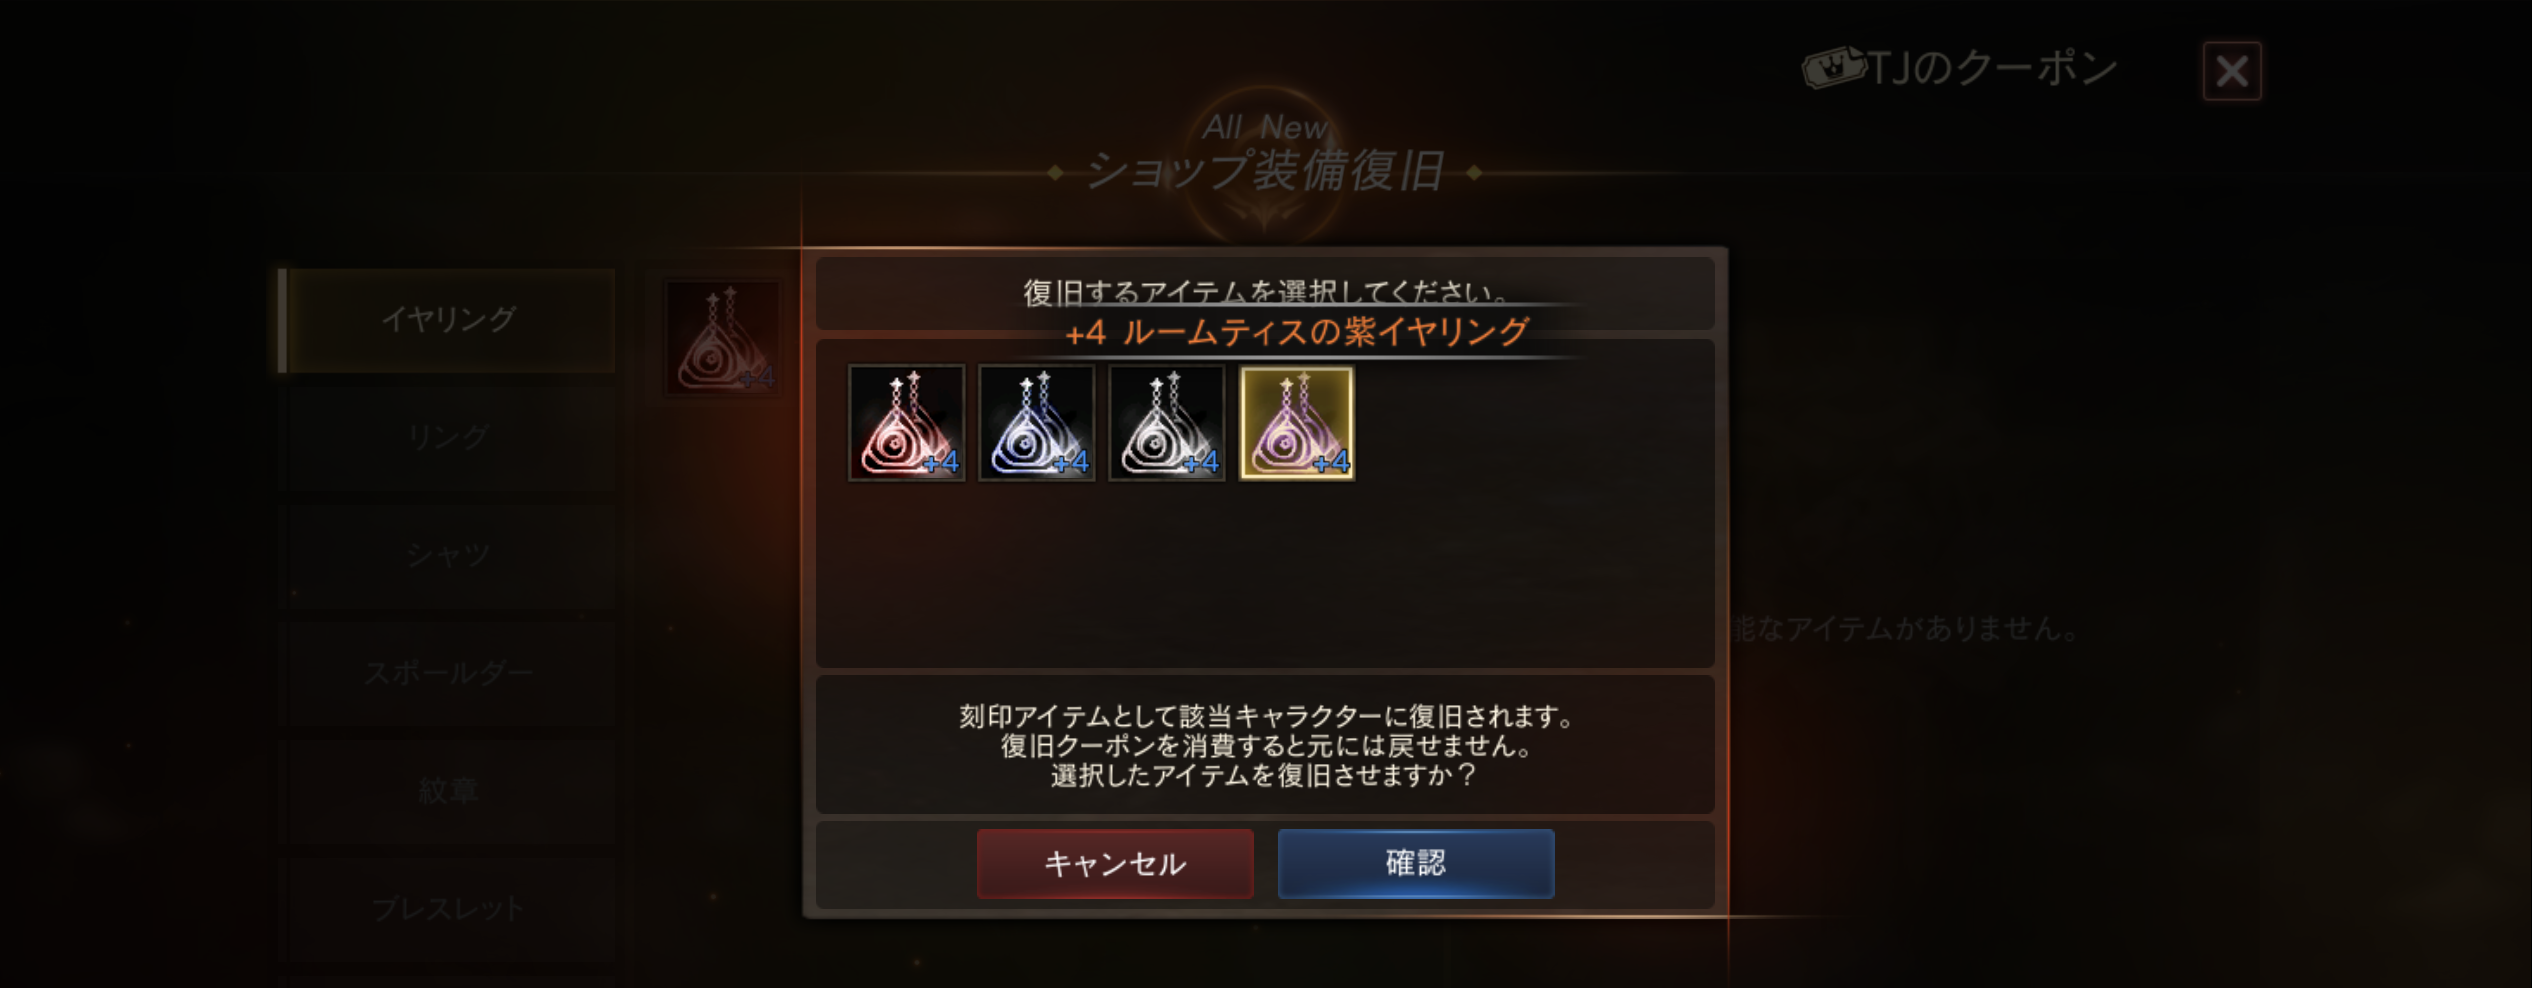Click the キャンセル button

1115,863
